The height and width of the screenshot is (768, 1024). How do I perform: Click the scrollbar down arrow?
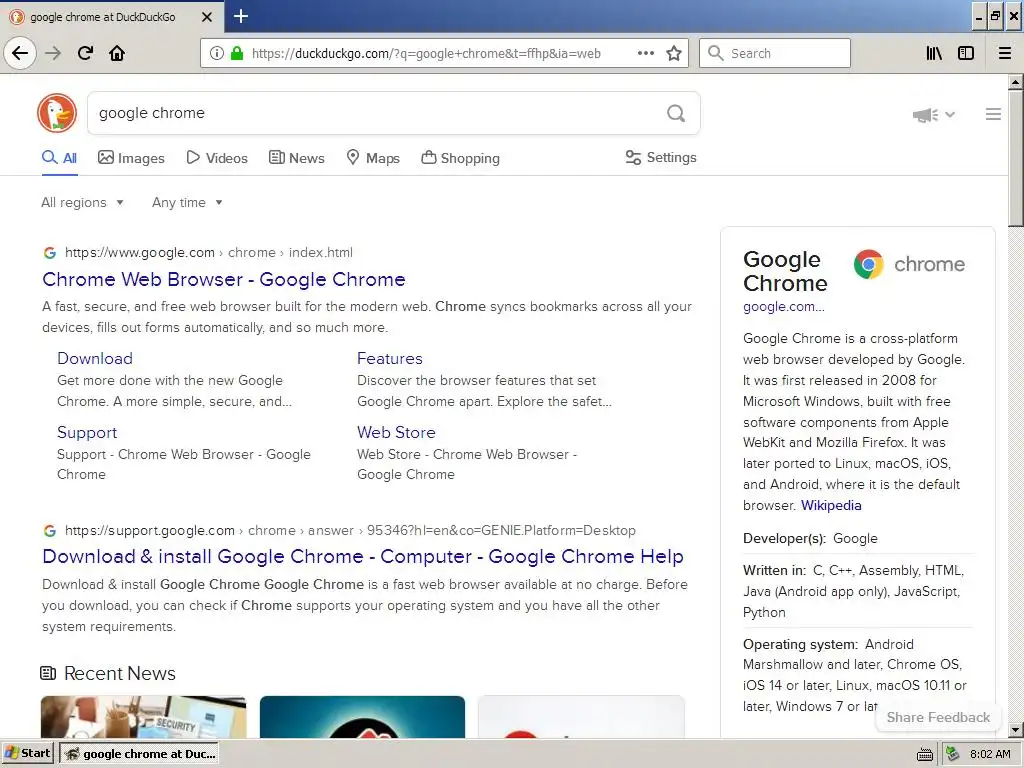coord(1015,729)
